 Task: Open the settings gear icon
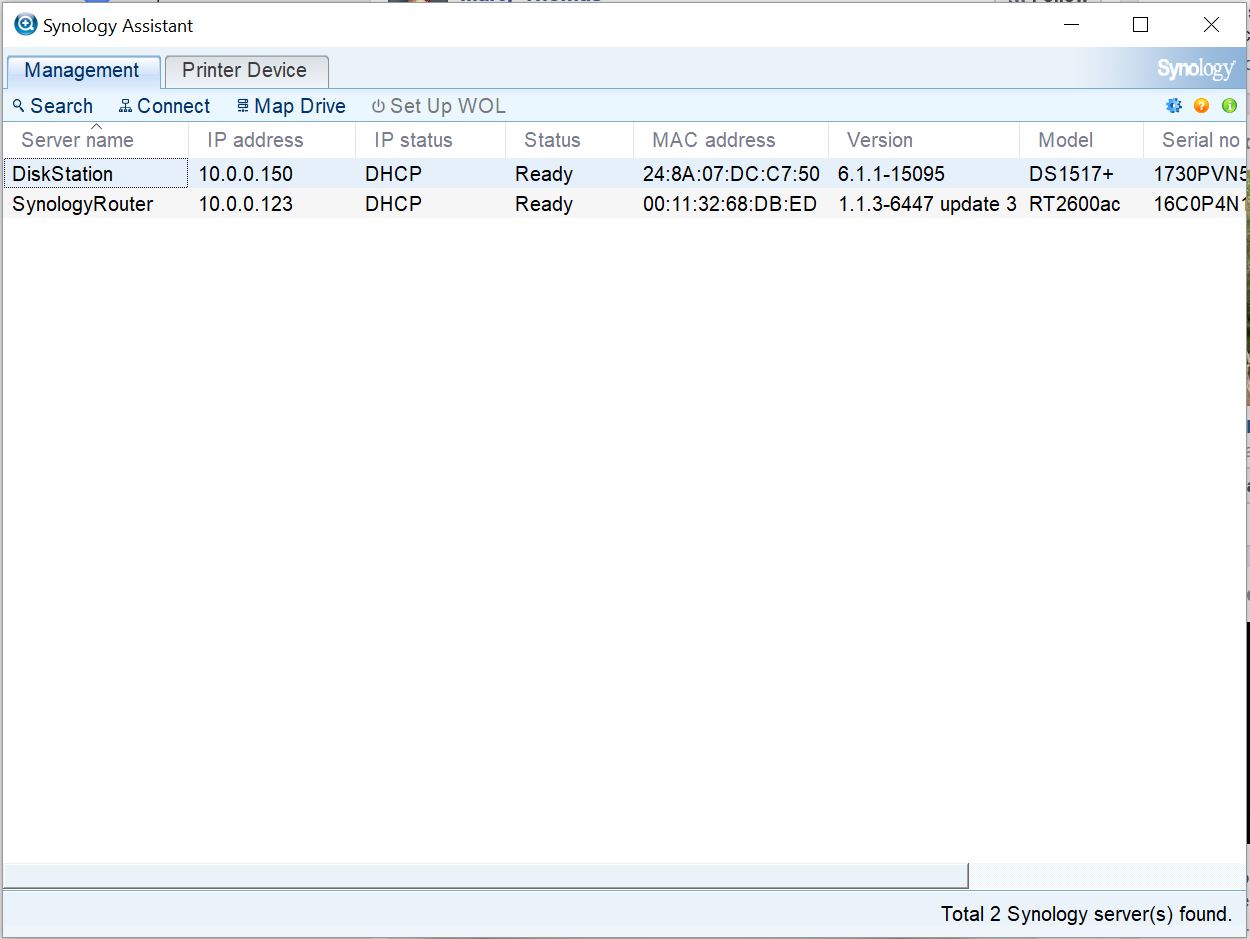1174,106
